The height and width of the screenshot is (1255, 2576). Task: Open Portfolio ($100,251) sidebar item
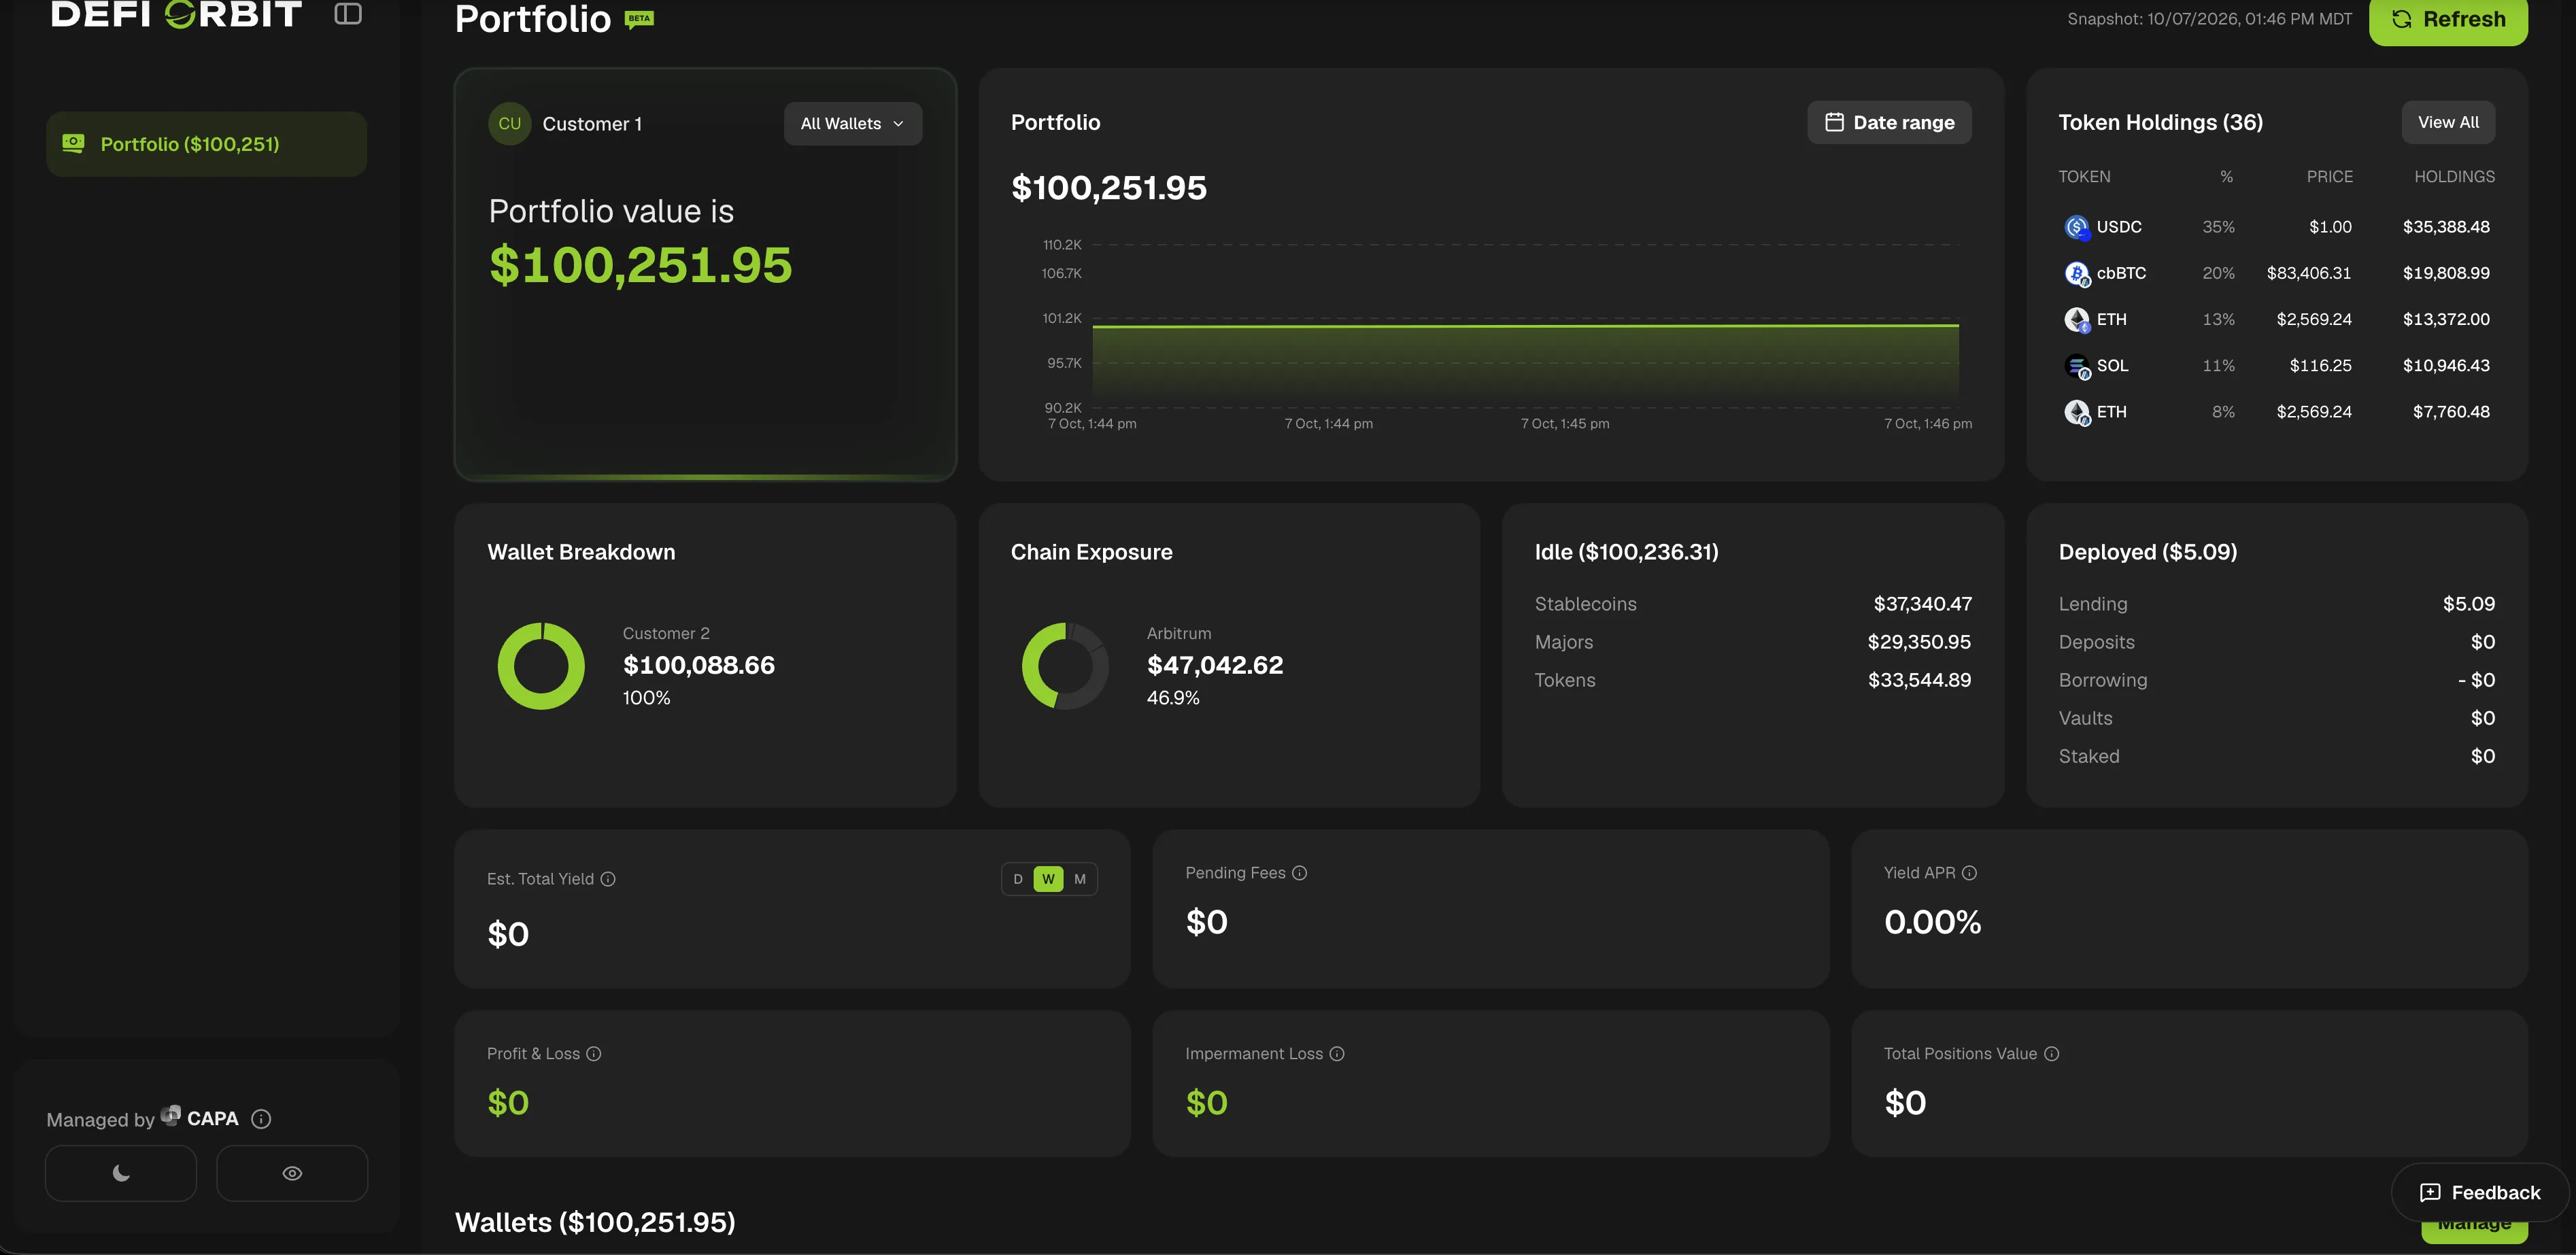206,144
